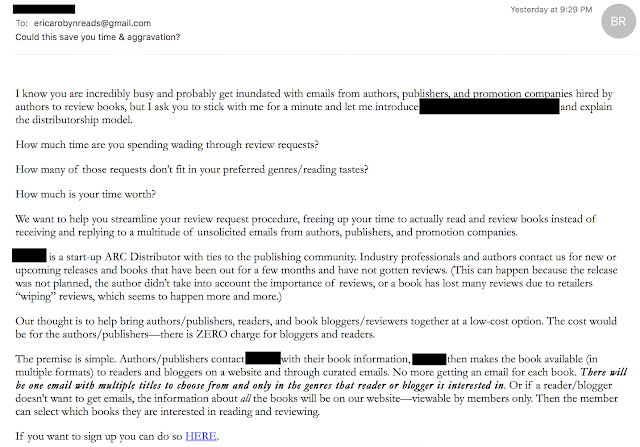Click the redacted name after "Authors/publishers contact"
Image resolution: width=640 pixels, height=447 pixels.
(x=263, y=358)
